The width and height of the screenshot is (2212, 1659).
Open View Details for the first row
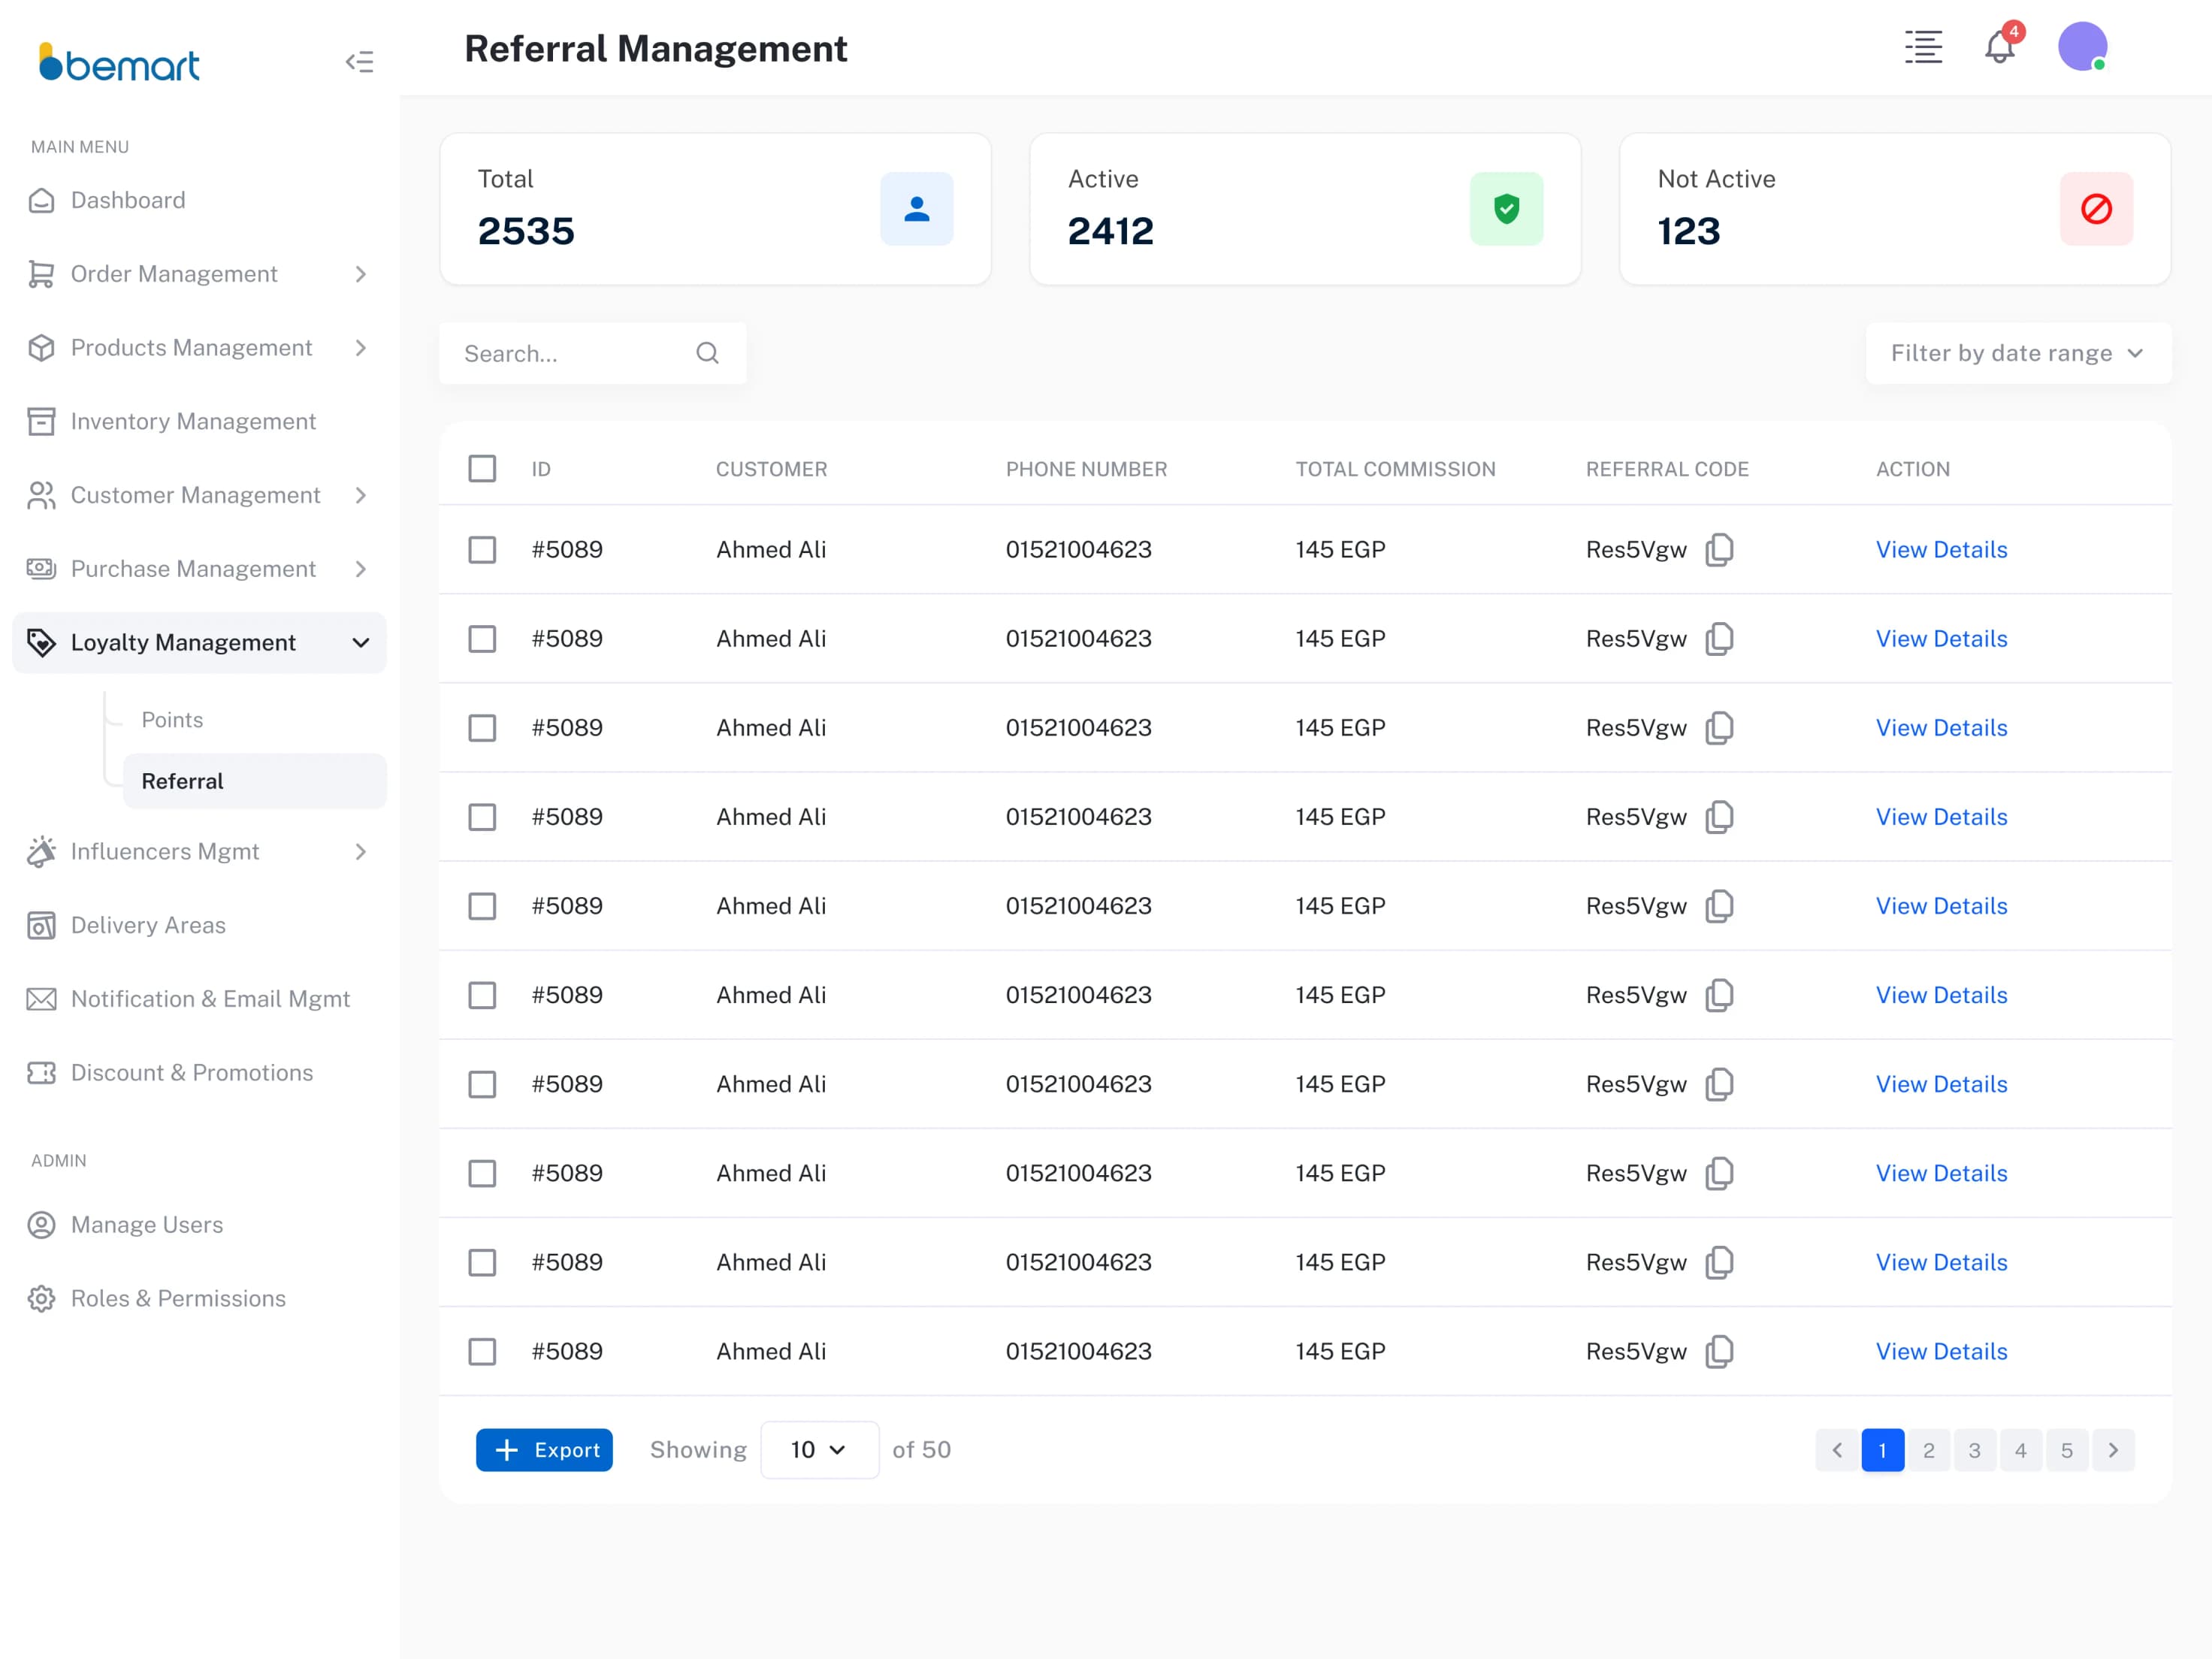(x=1941, y=550)
